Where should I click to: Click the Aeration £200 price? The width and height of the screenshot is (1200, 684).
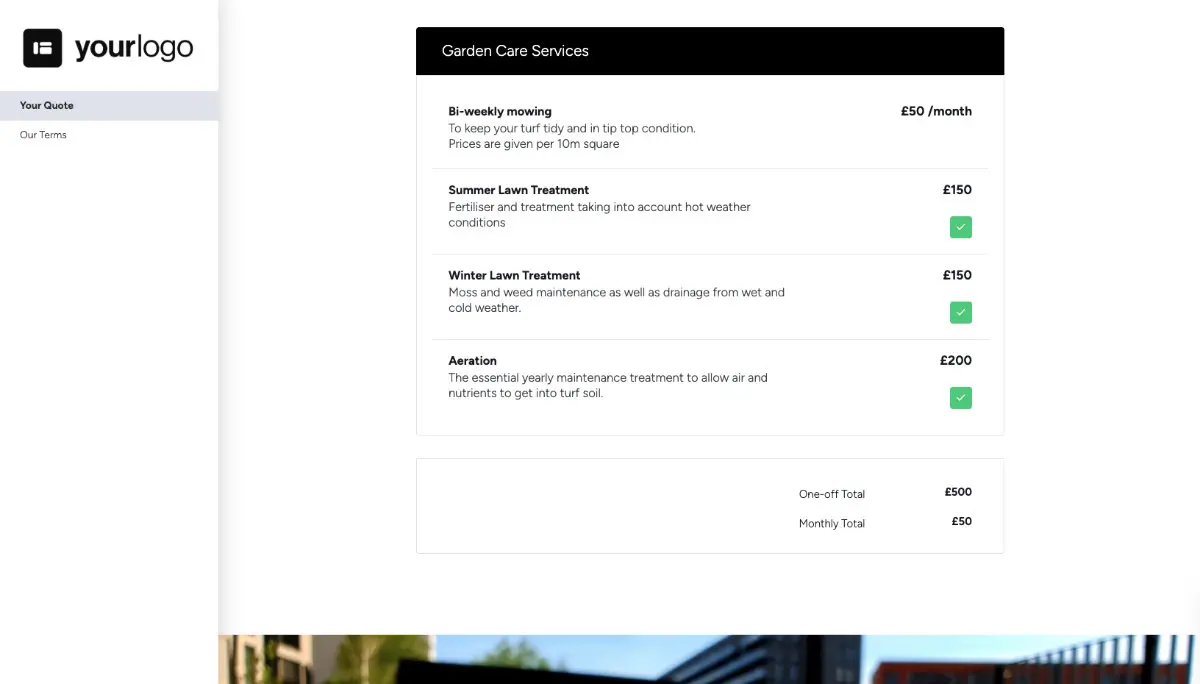(956, 360)
